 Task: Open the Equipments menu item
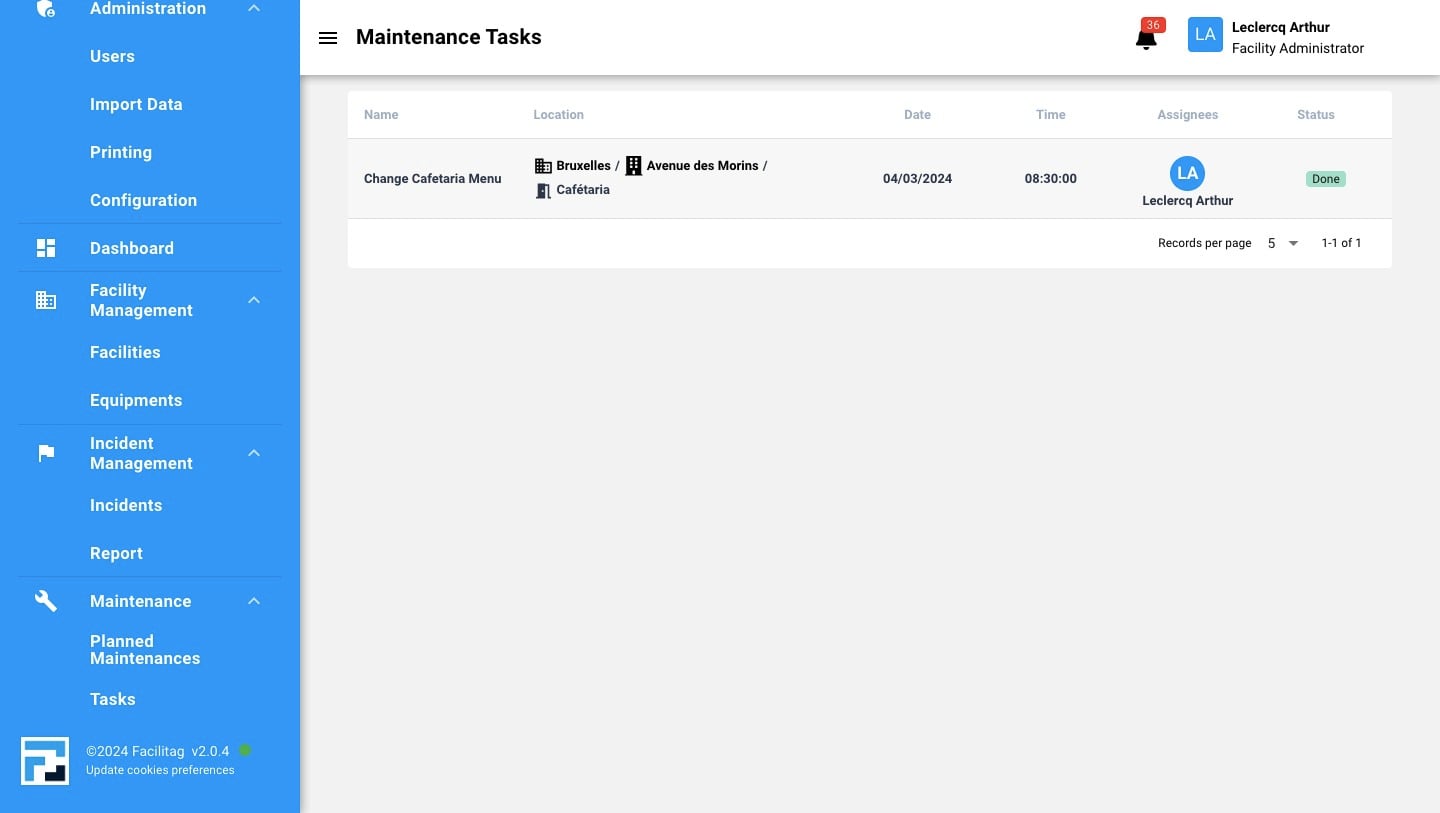[x=136, y=400]
